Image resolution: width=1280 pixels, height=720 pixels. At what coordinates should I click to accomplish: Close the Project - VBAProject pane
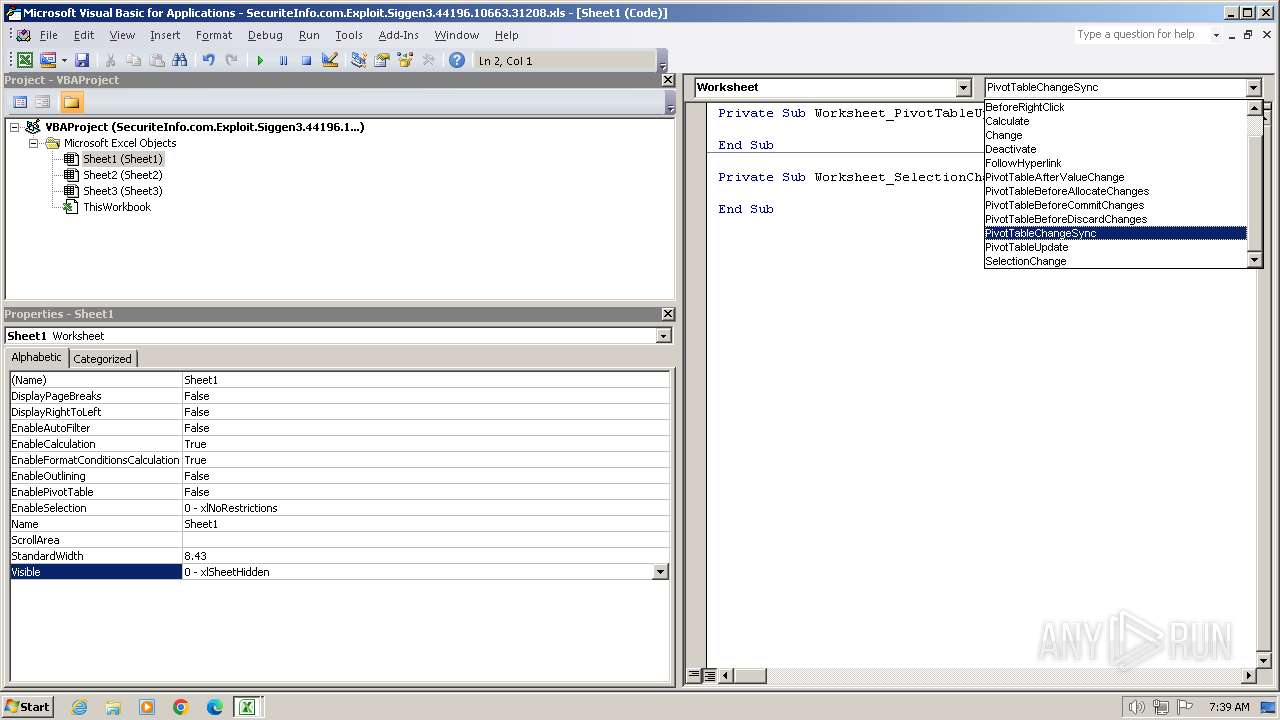(x=668, y=80)
